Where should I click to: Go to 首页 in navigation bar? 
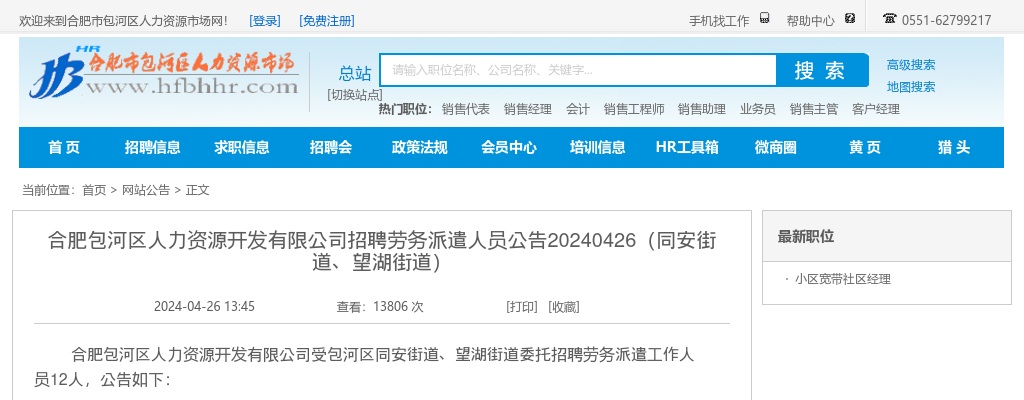(64, 148)
